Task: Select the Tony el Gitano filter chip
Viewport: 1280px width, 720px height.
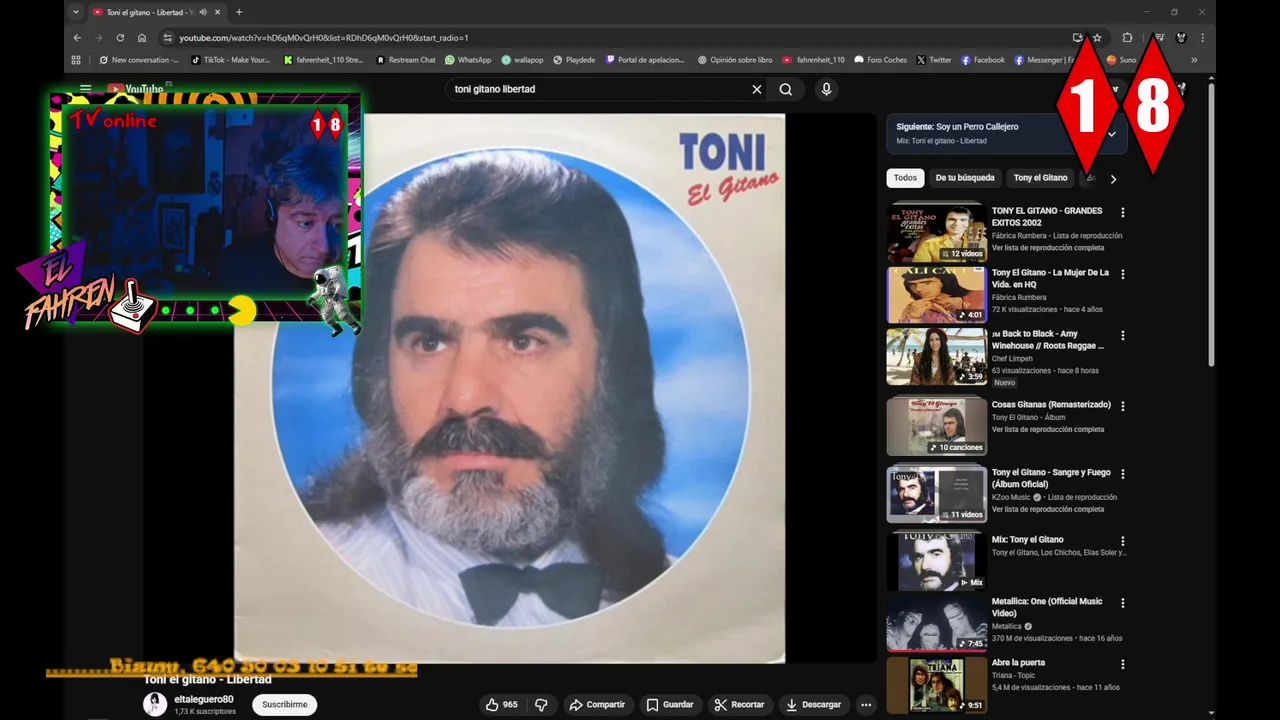Action: pyautogui.click(x=1040, y=178)
